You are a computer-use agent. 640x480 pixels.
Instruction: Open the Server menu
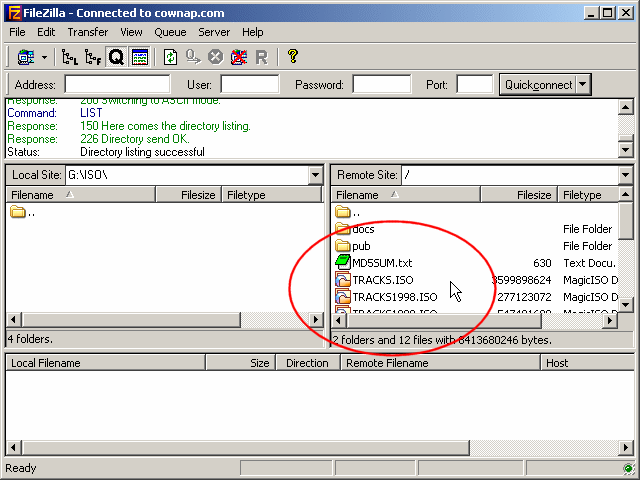213,32
